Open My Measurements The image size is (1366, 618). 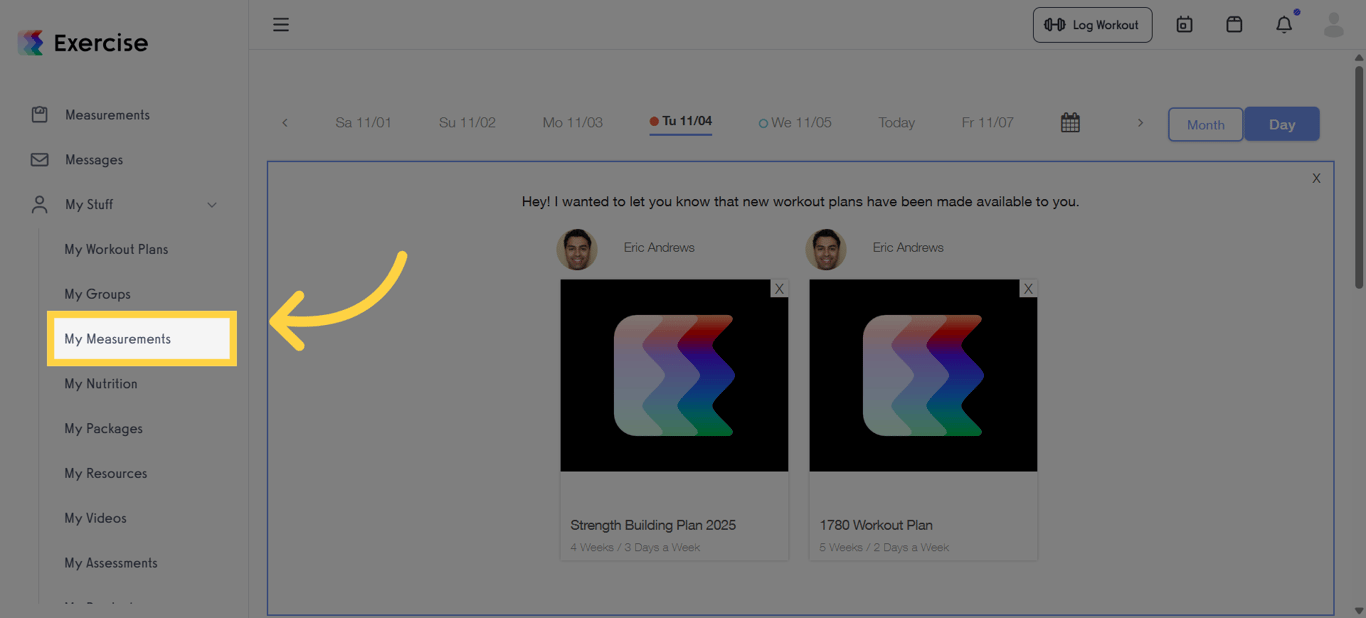[142, 339]
